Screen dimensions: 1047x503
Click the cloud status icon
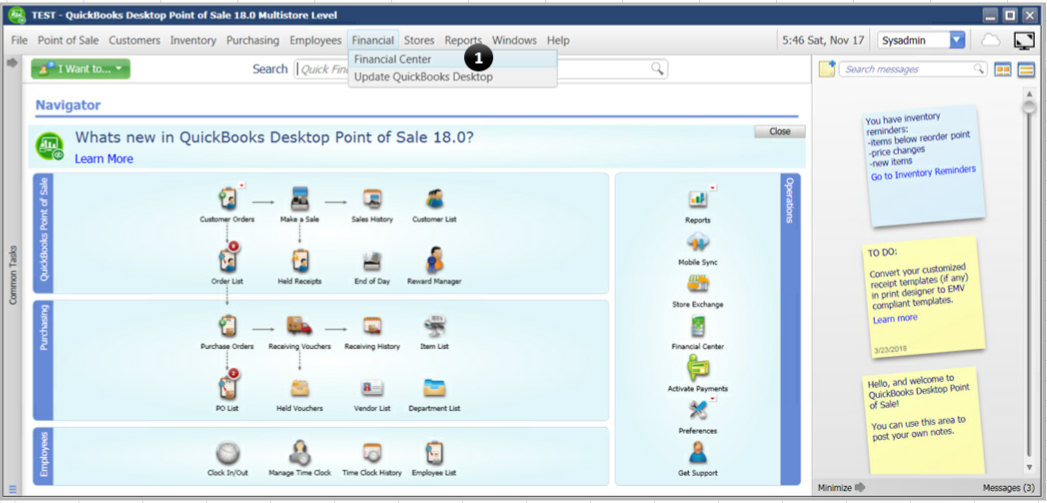(990, 40)
